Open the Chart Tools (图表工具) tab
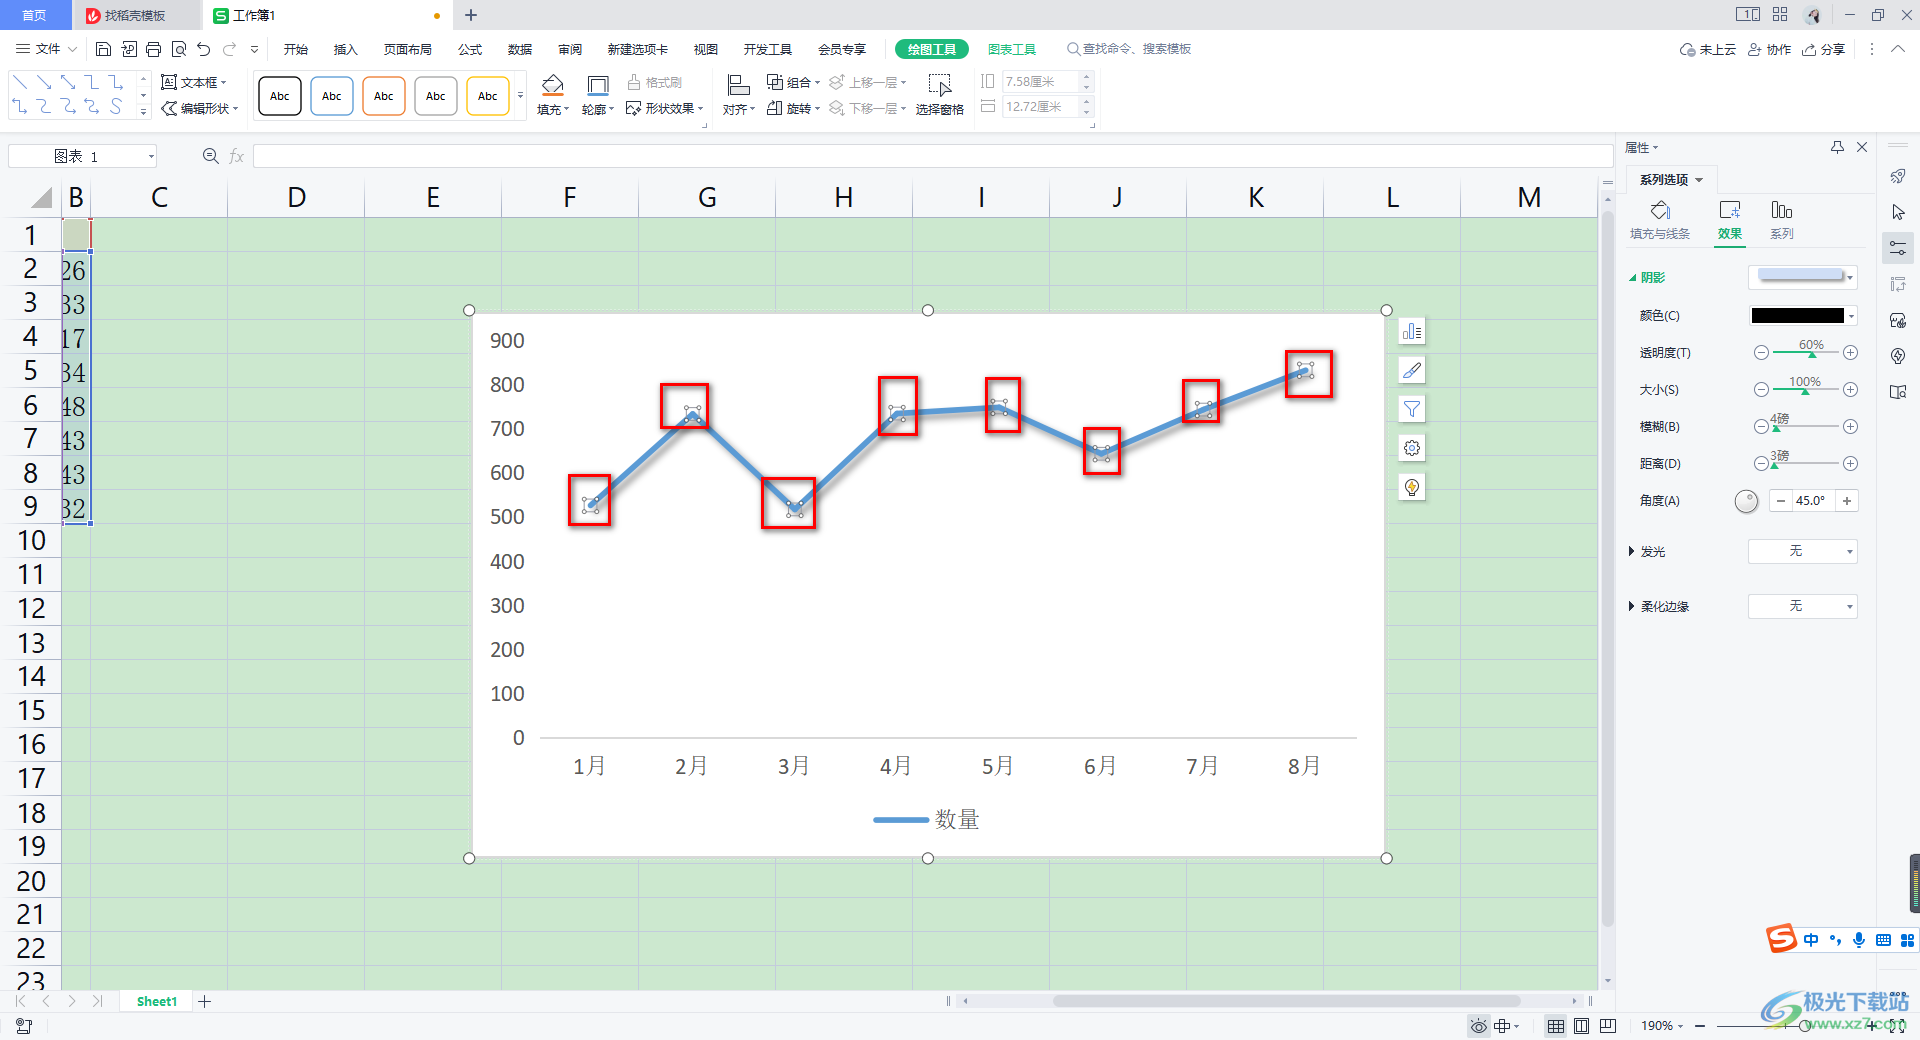 (x=1012, y=49)
